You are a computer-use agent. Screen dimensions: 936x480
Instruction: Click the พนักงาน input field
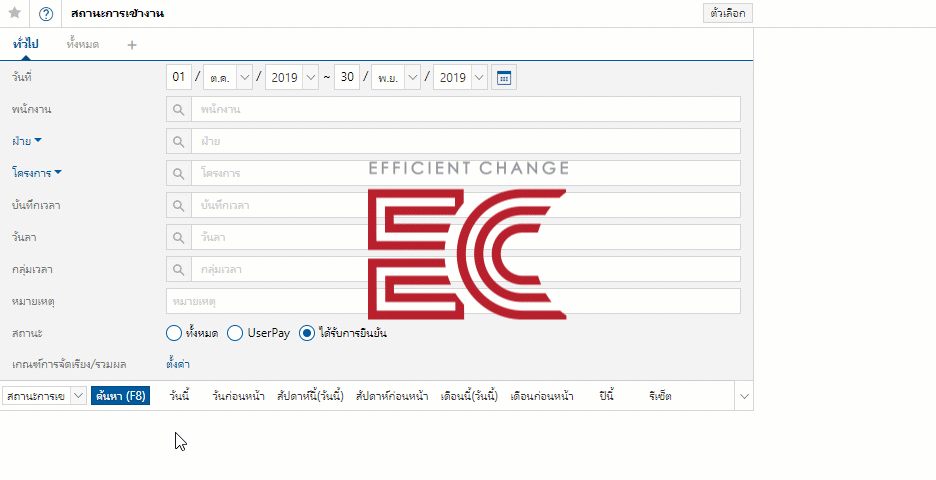tap(466, 109)
